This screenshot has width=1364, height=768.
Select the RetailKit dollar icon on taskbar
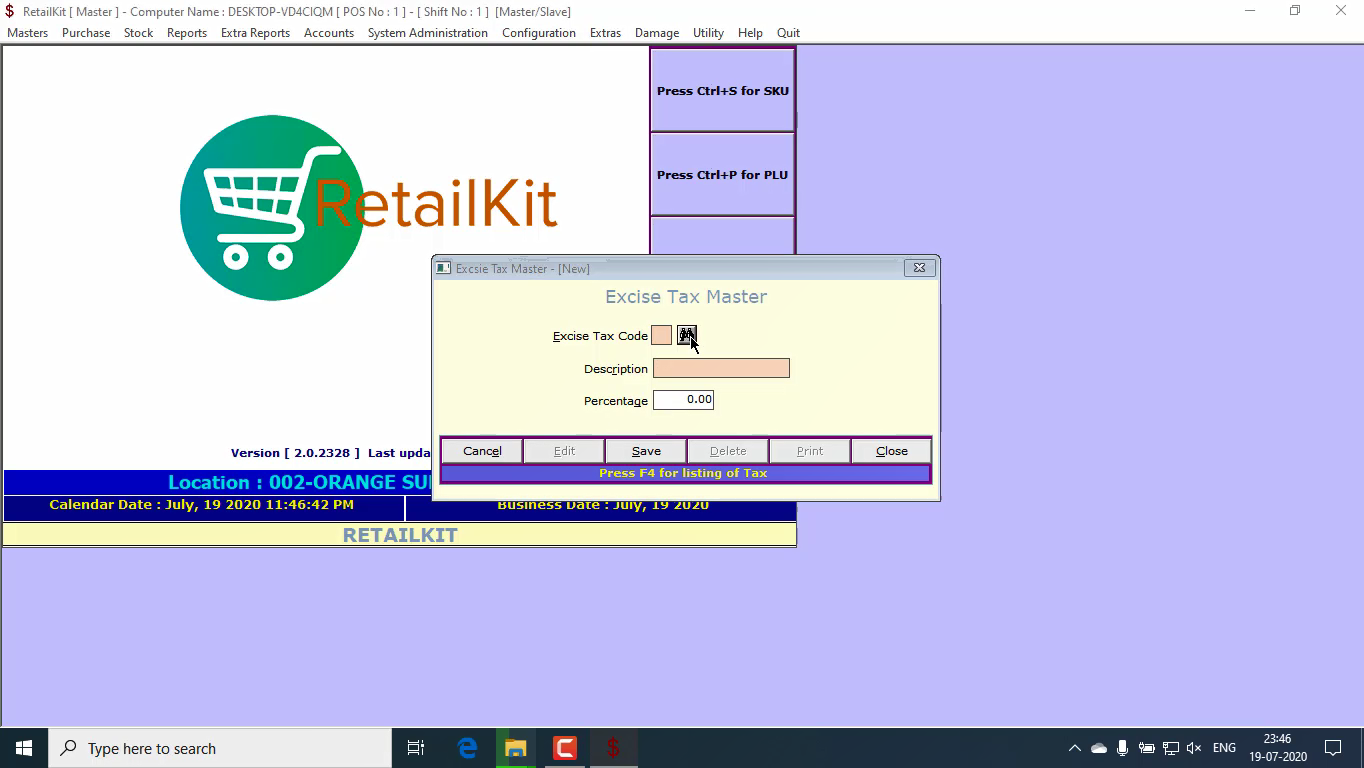pos(613,748)
